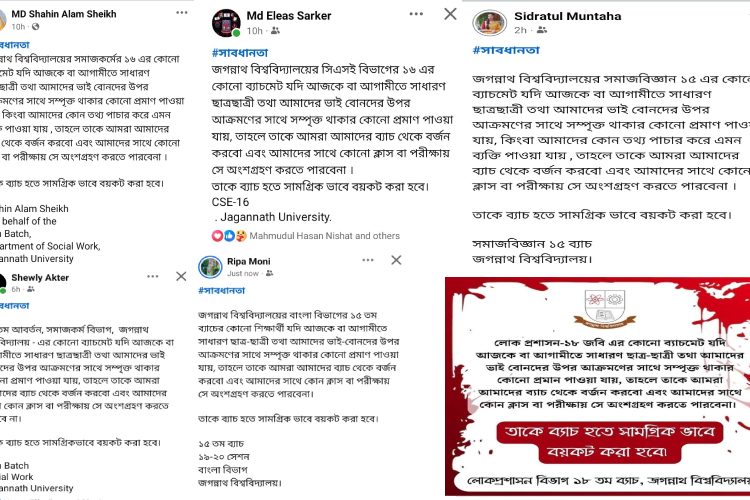Click hashtag #সাবধানতা in Ripa Moni's post
The width and height of the screenshot is (750, 500).
pos(221,290)
